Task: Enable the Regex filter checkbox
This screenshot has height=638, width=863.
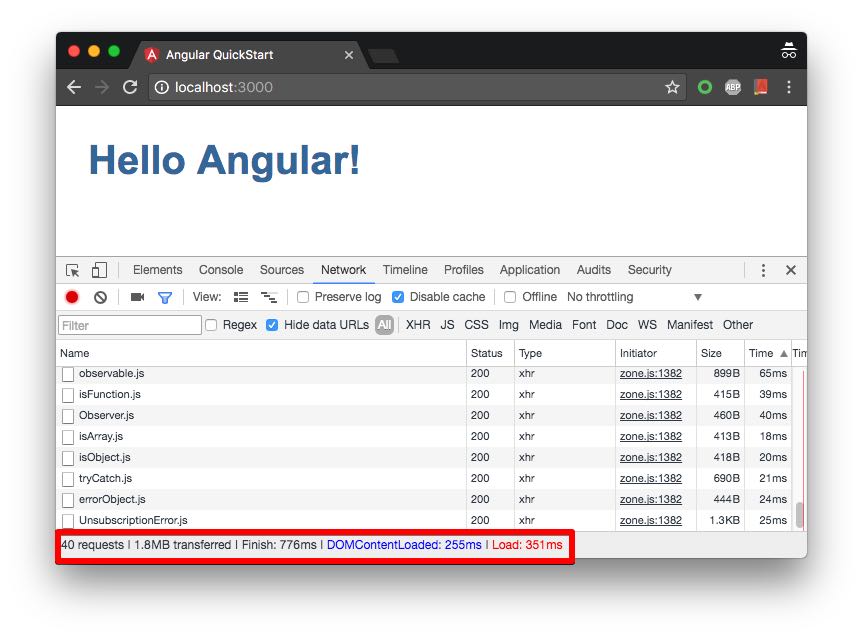Action: tap(211, 325)
